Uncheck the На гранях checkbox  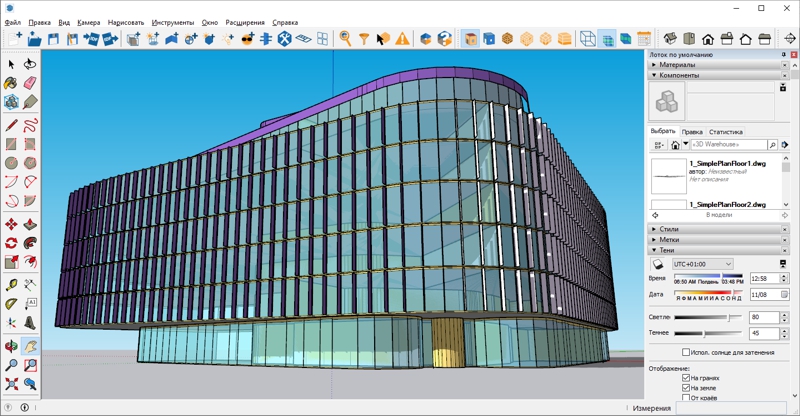coord(686,378)
